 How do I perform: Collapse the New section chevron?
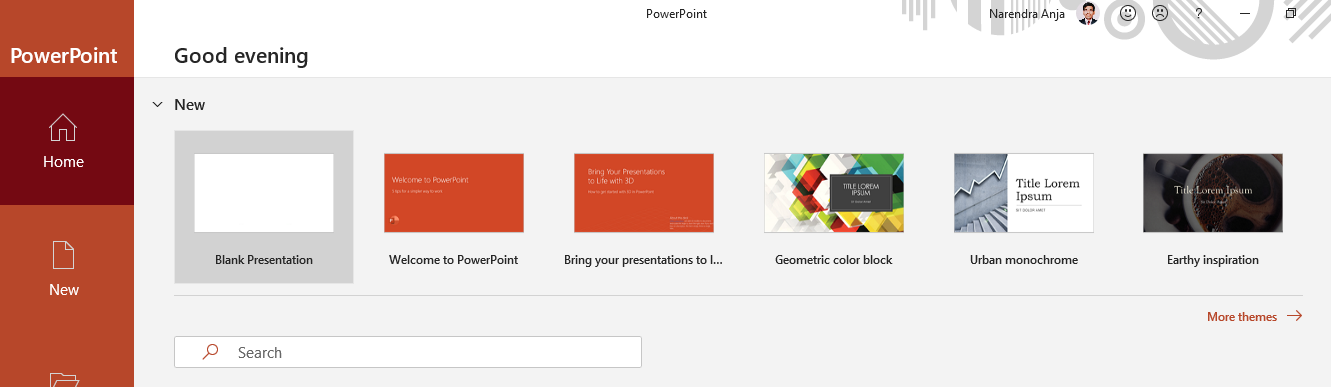(157, 104)
